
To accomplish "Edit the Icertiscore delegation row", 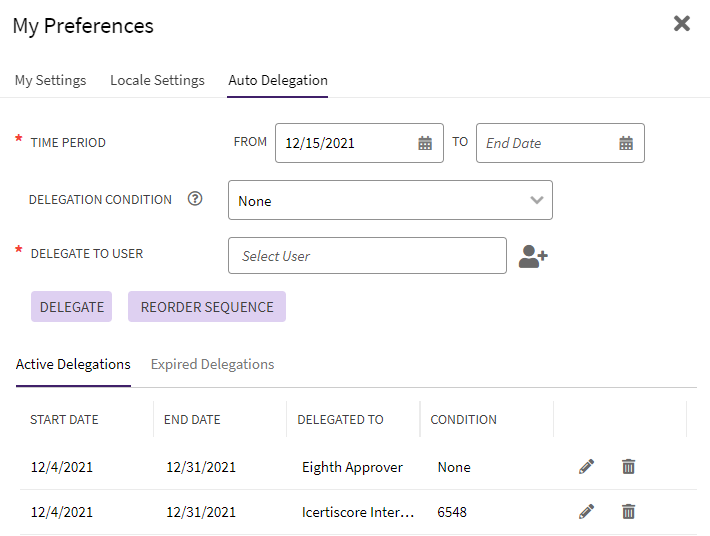I will coord(586,512).
